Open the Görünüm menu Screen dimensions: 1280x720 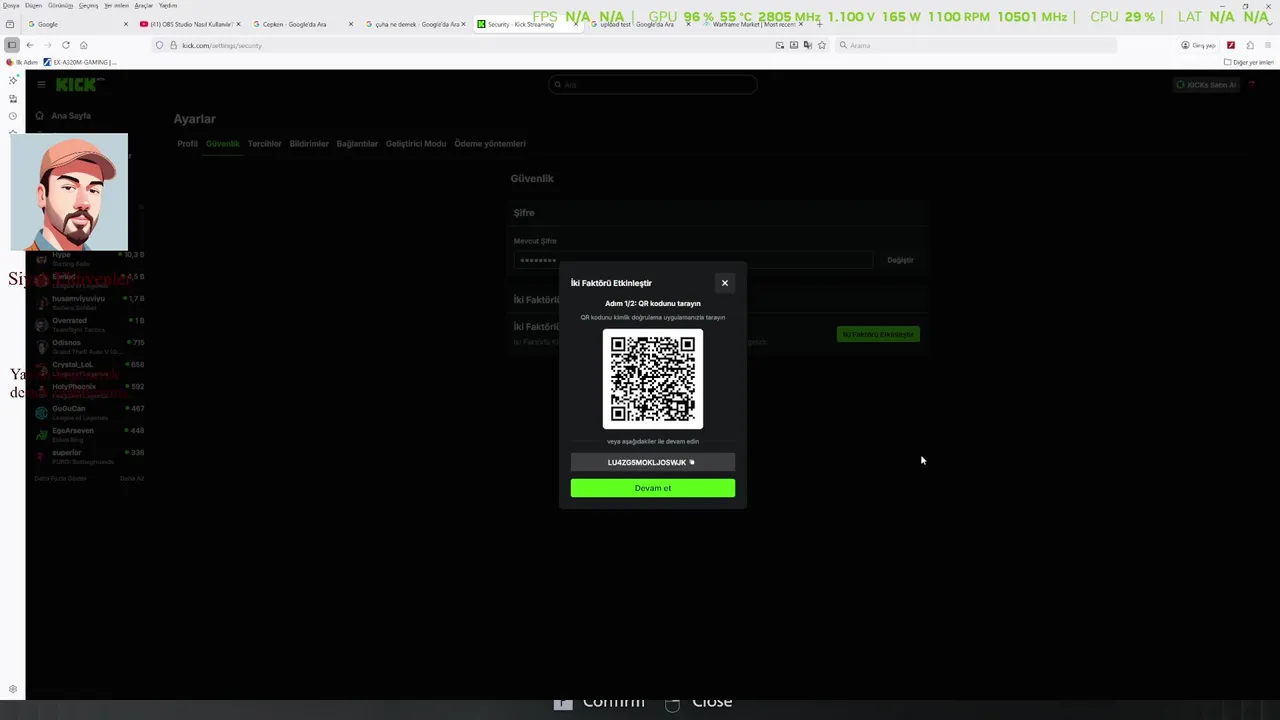pos(60,5)
